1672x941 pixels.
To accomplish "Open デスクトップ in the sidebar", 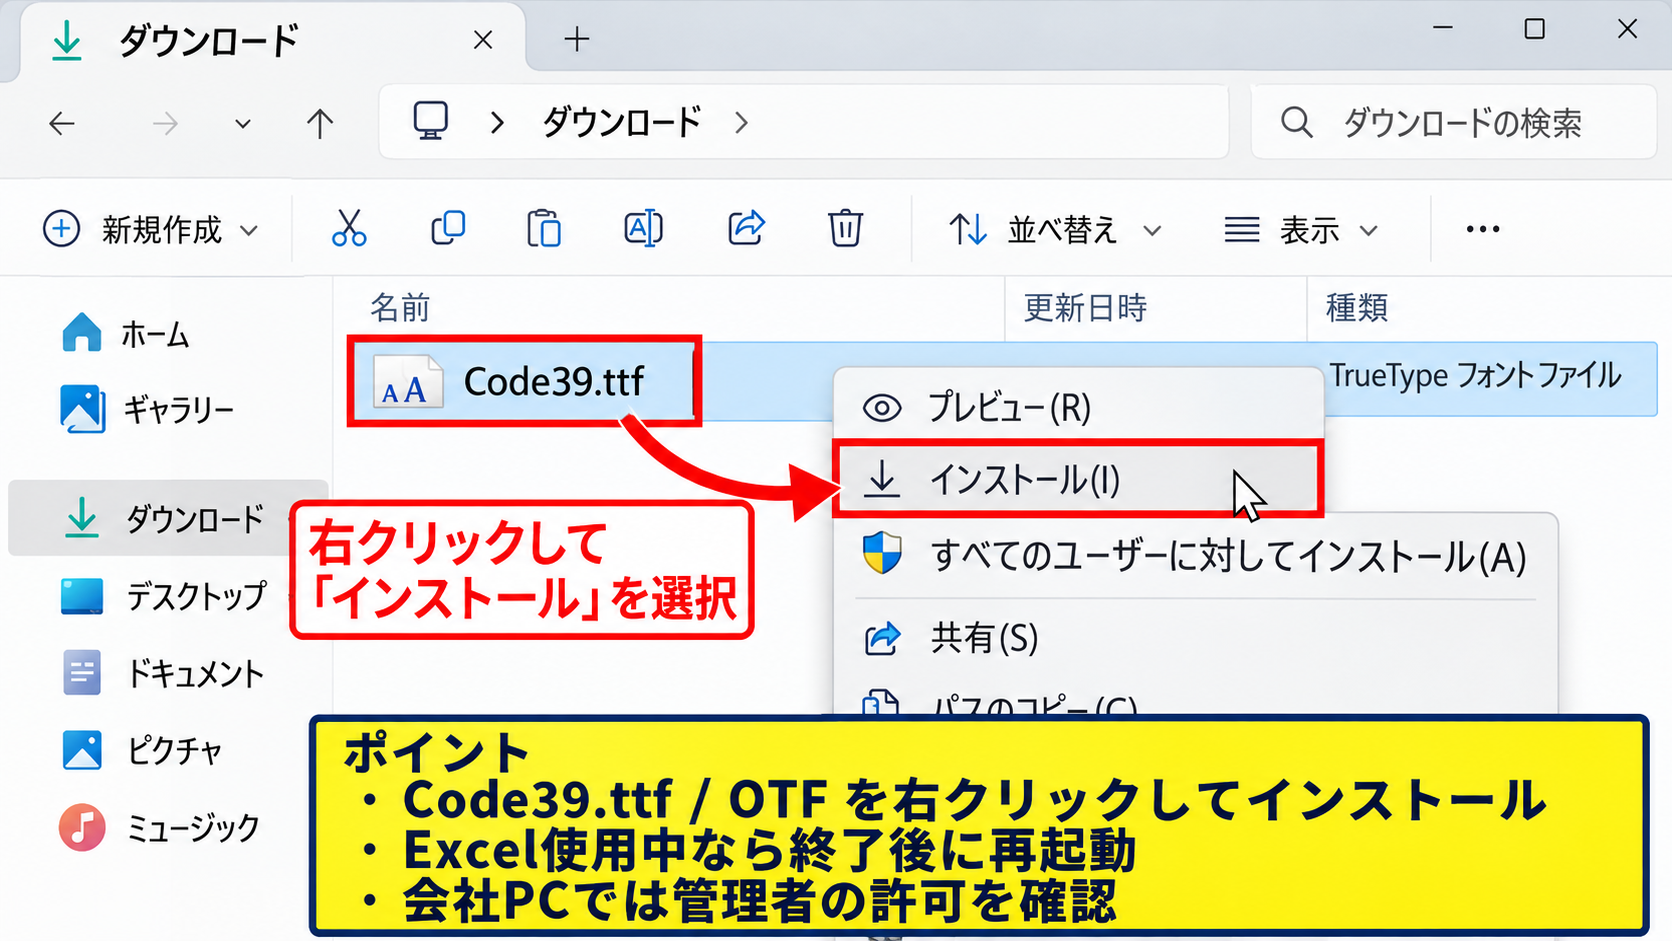I will tap(165, 596).
